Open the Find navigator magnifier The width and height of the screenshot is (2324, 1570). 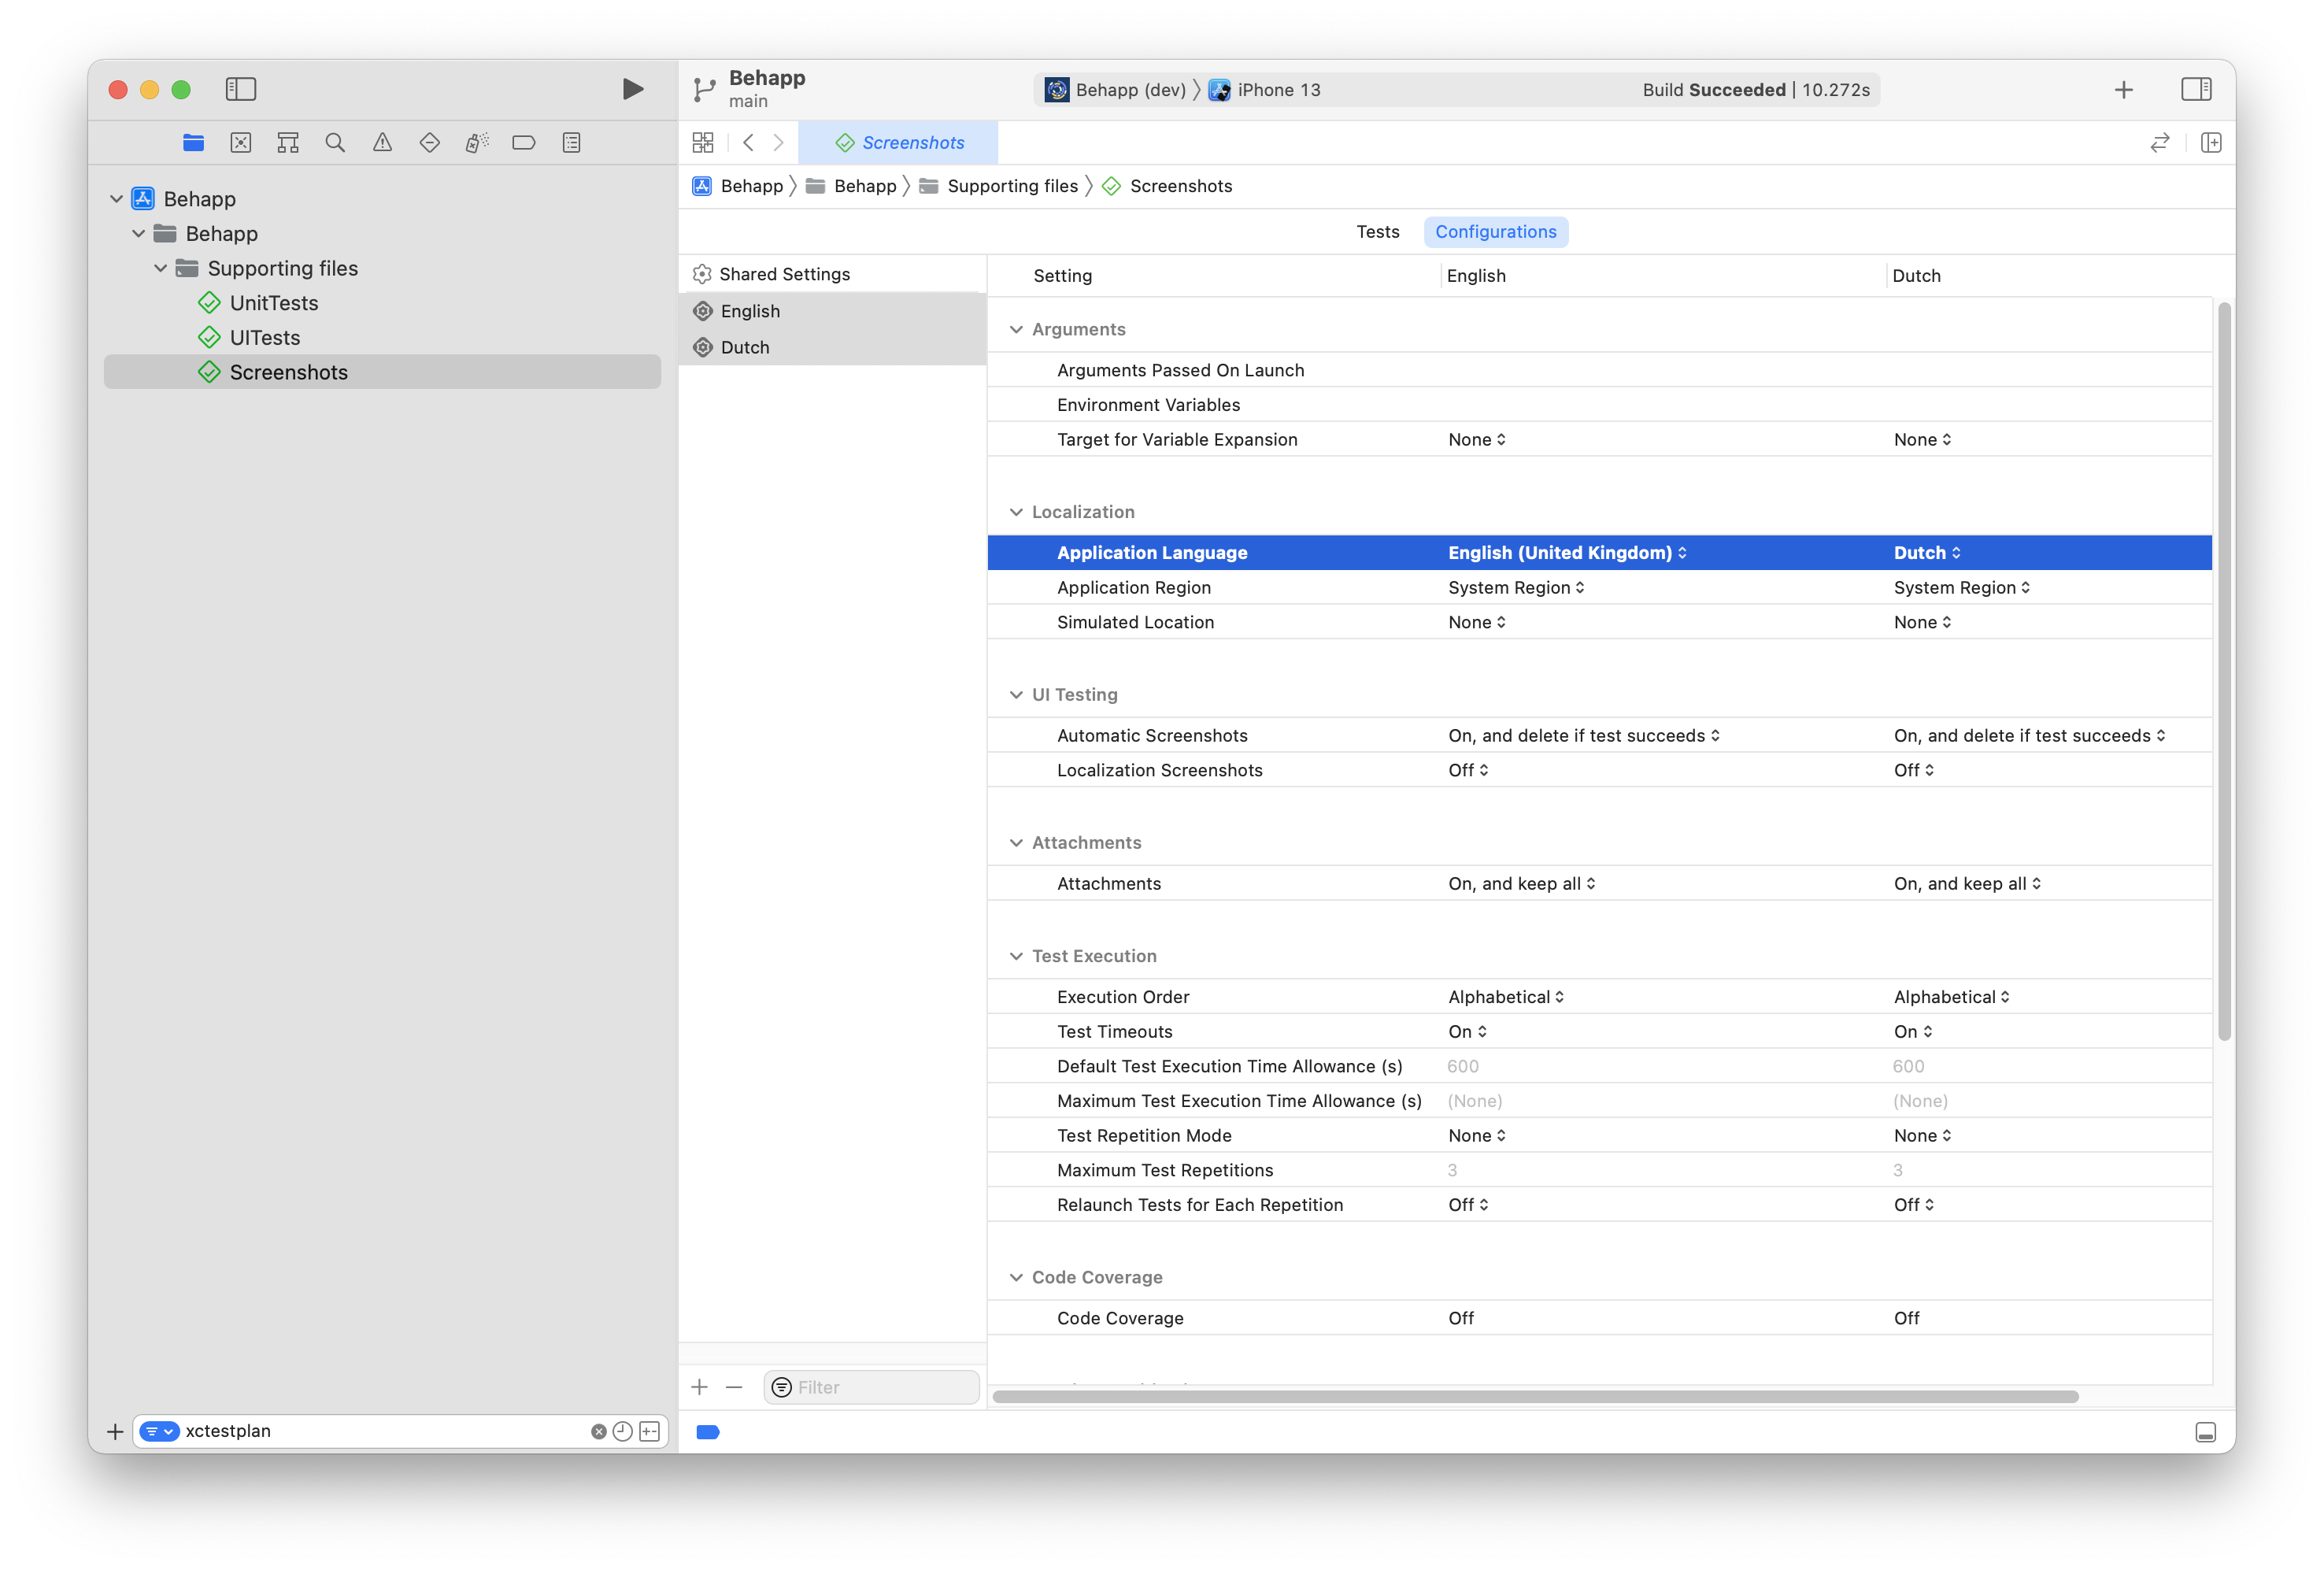(335, 142)
